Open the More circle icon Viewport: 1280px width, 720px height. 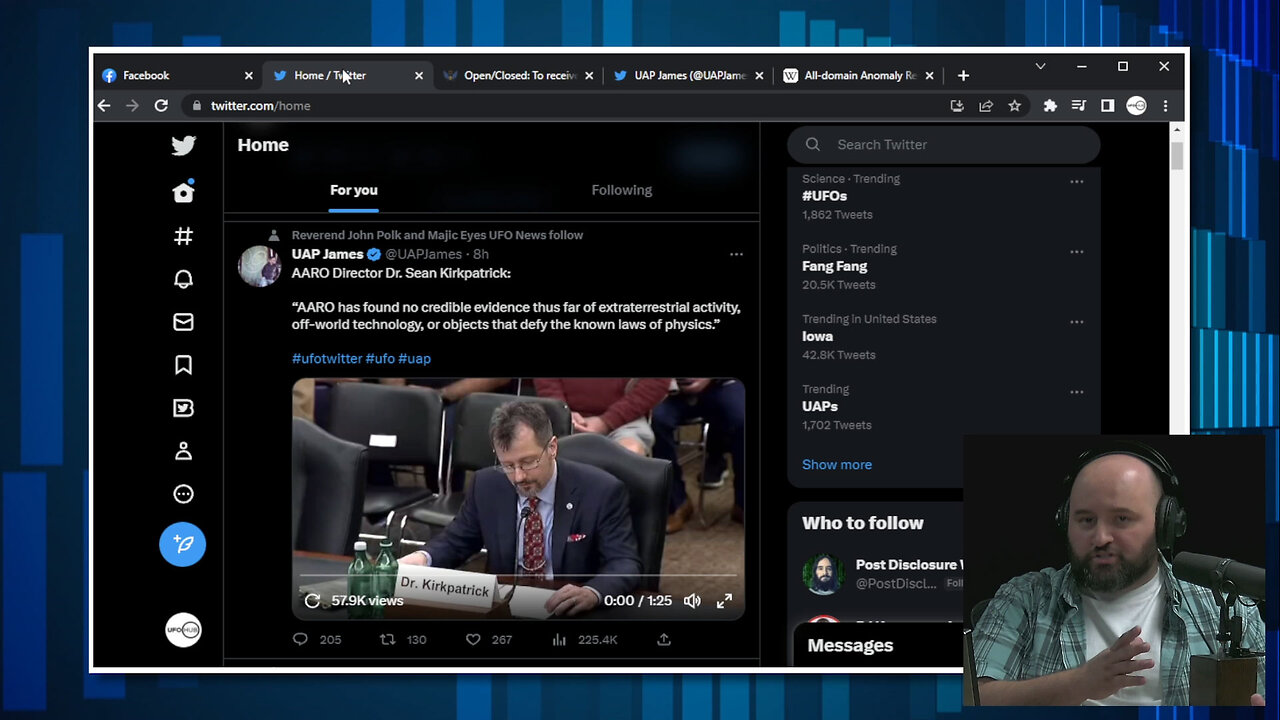pos(183,494)
